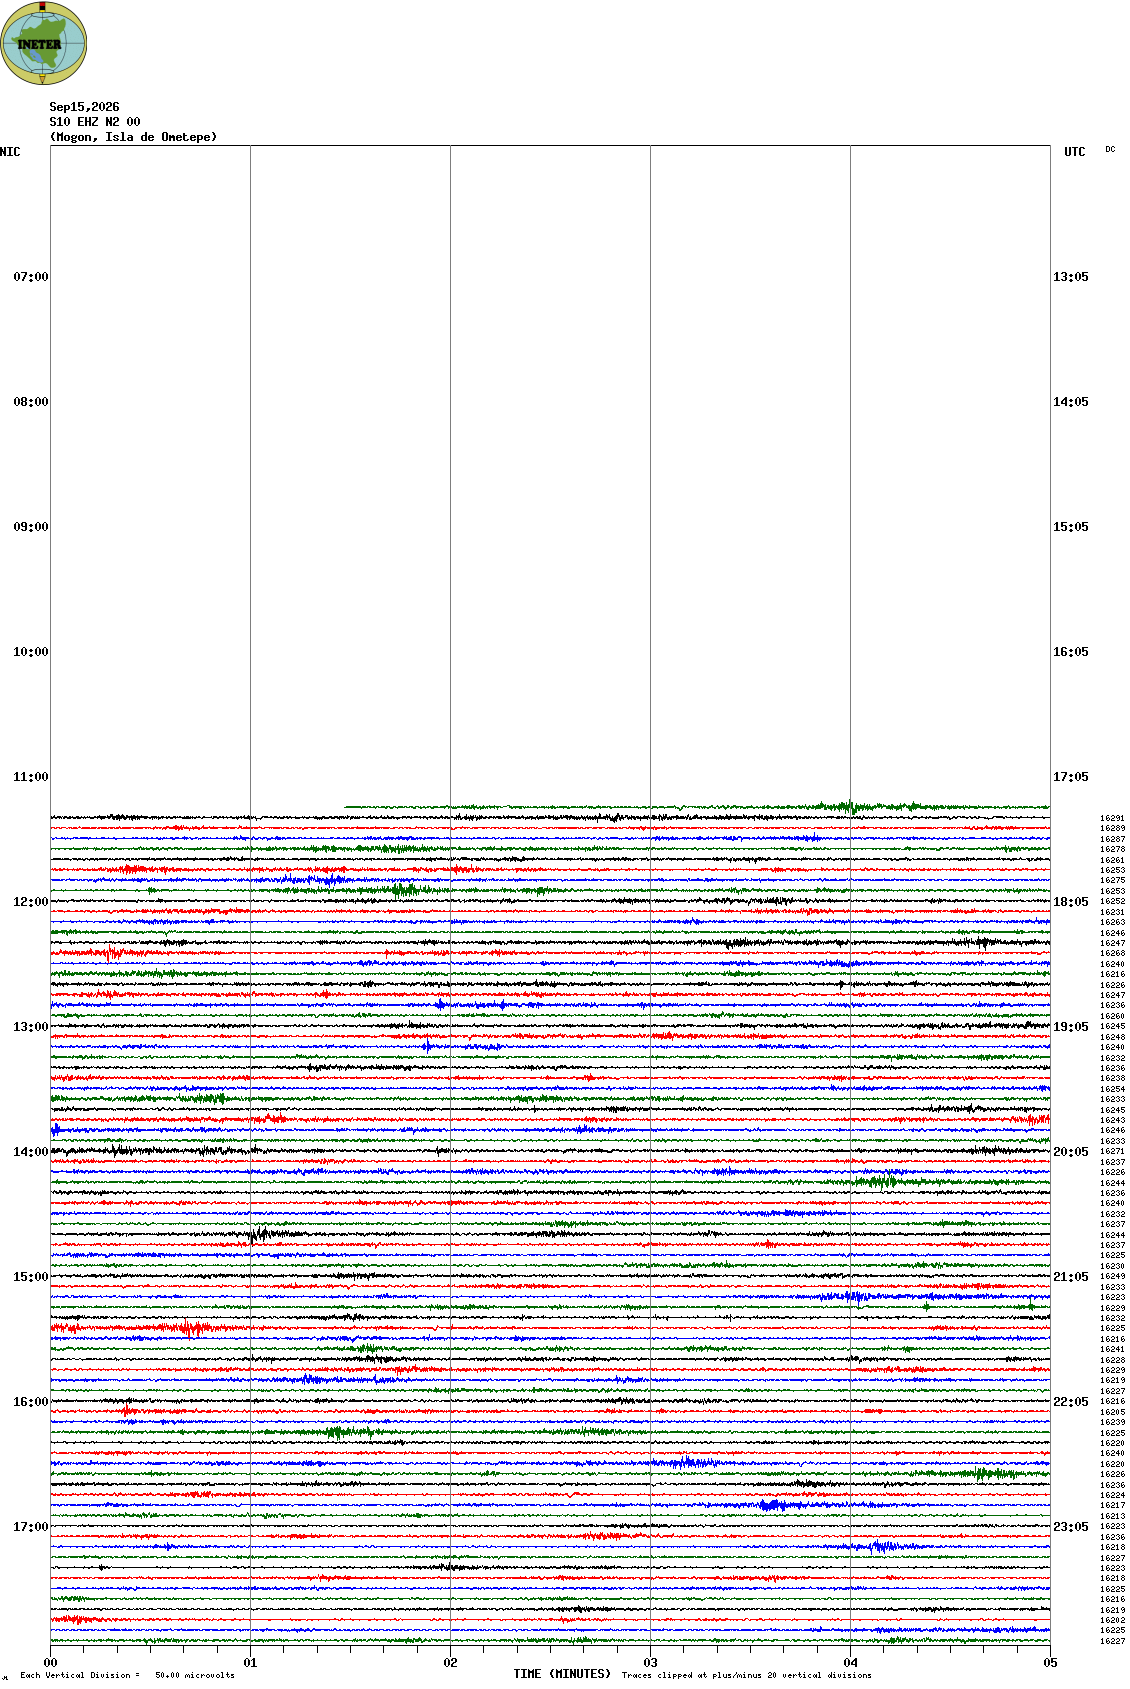Click the INETER logo icon
1130x1689 pixels.
pyautogui.click(x=44, y=43)
